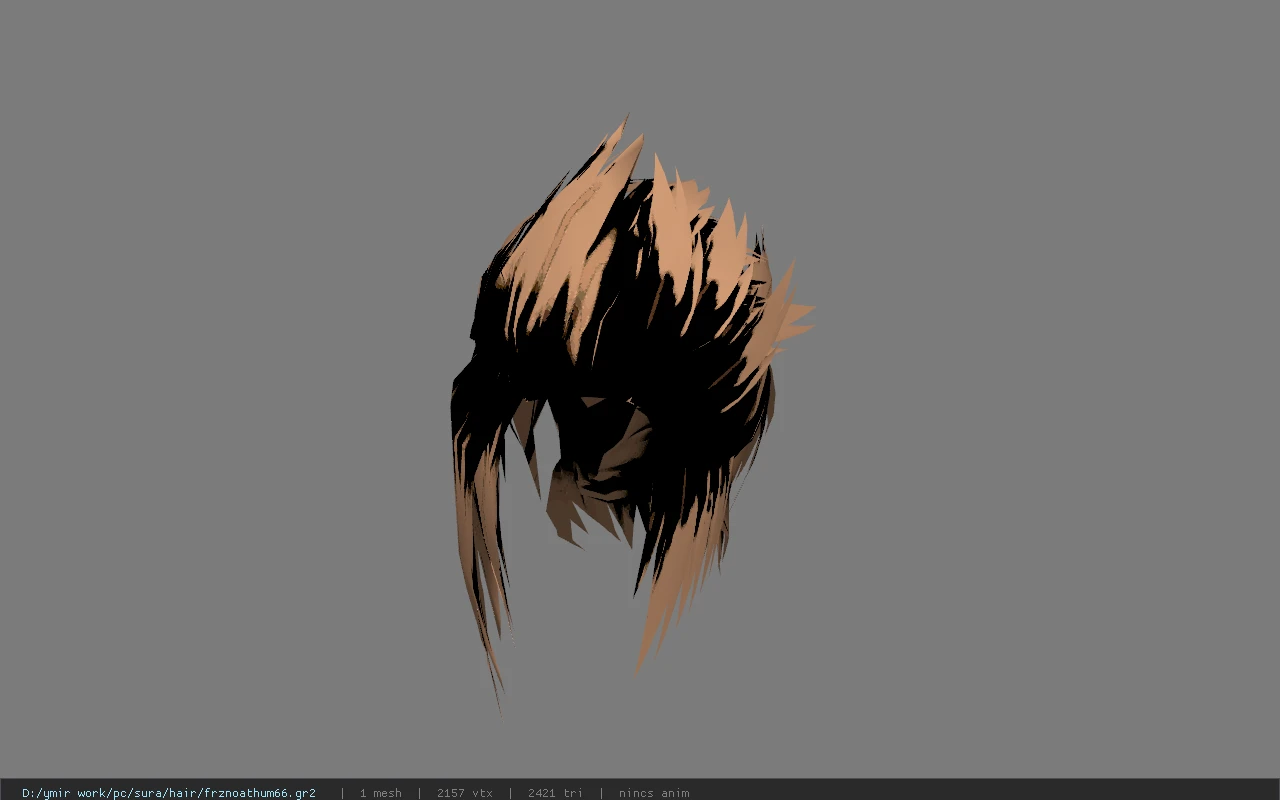Click the 'nincs anim' status text

[x=654, y=793]
